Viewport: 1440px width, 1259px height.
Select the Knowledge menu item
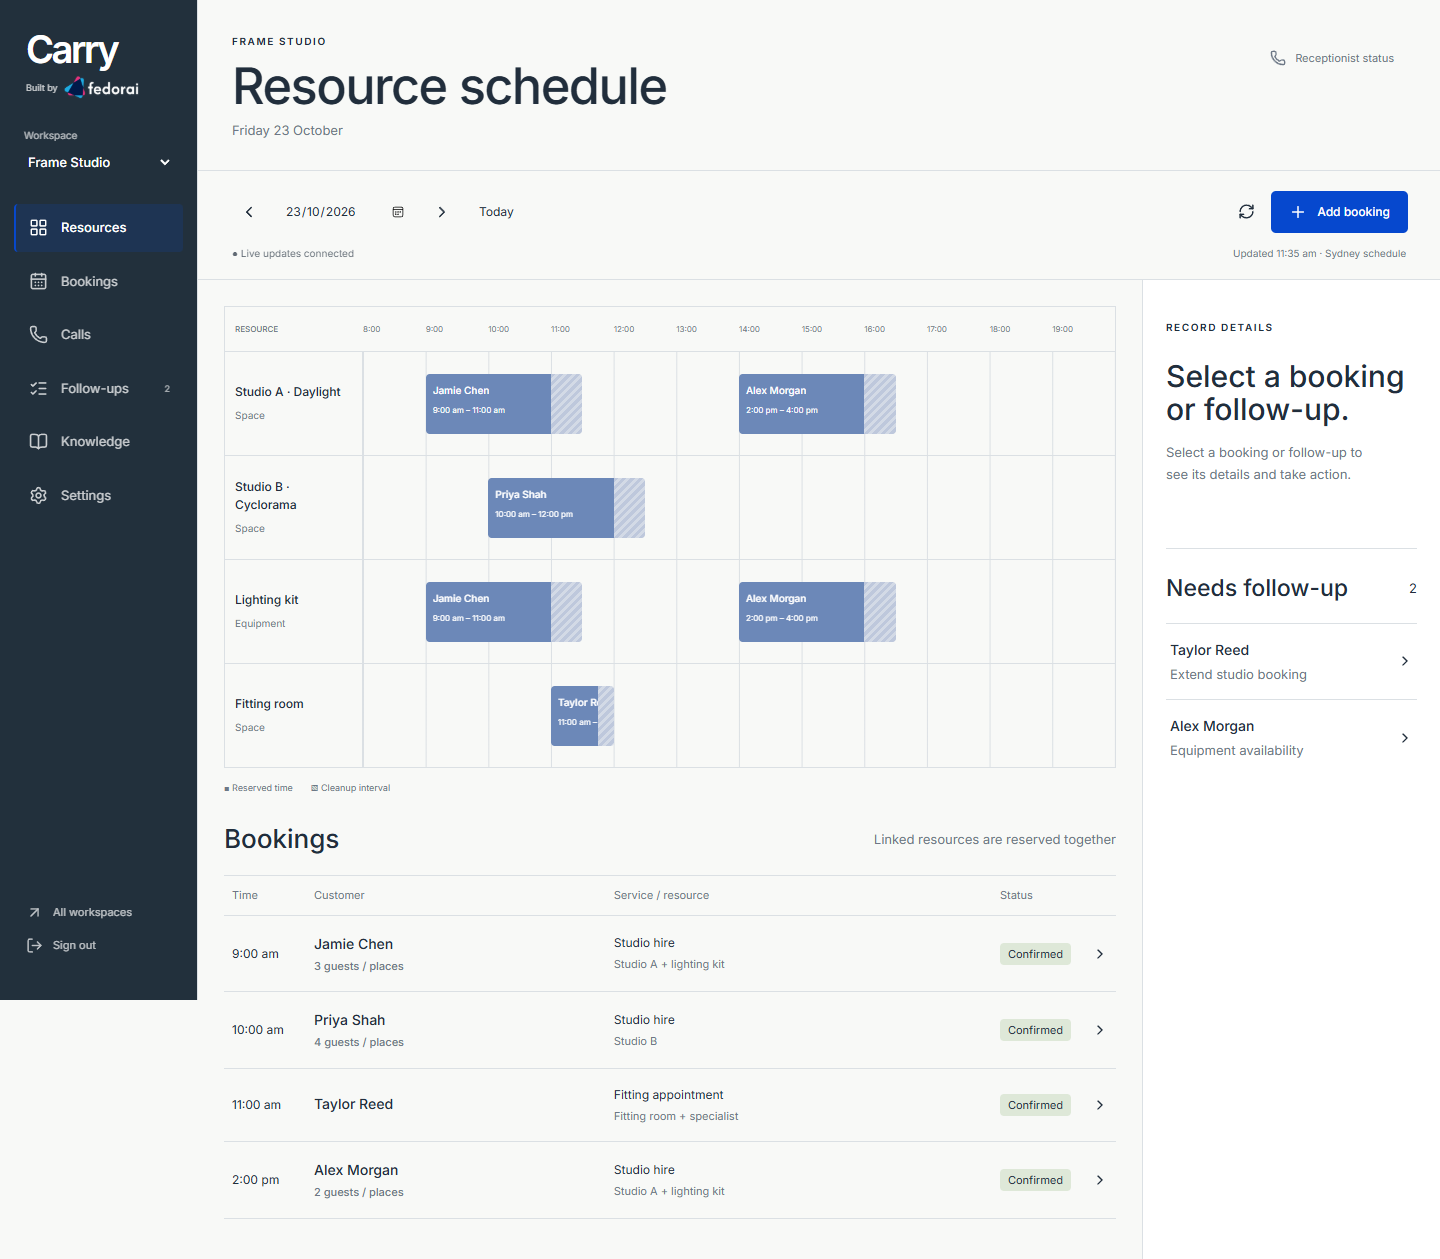click(98, 441)
